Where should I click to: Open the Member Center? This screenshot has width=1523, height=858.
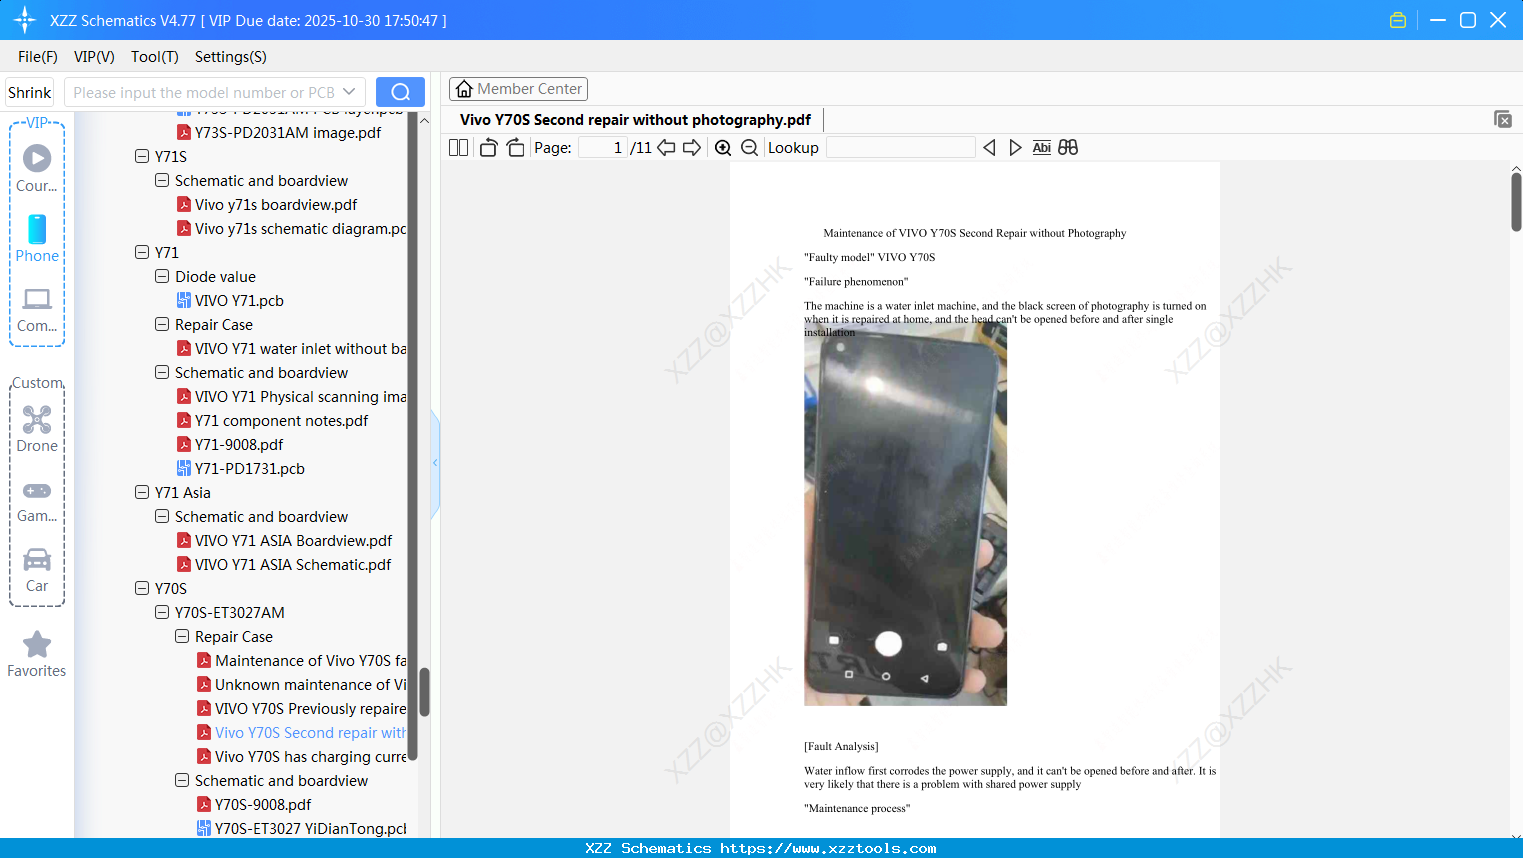(x=518, y=88)
